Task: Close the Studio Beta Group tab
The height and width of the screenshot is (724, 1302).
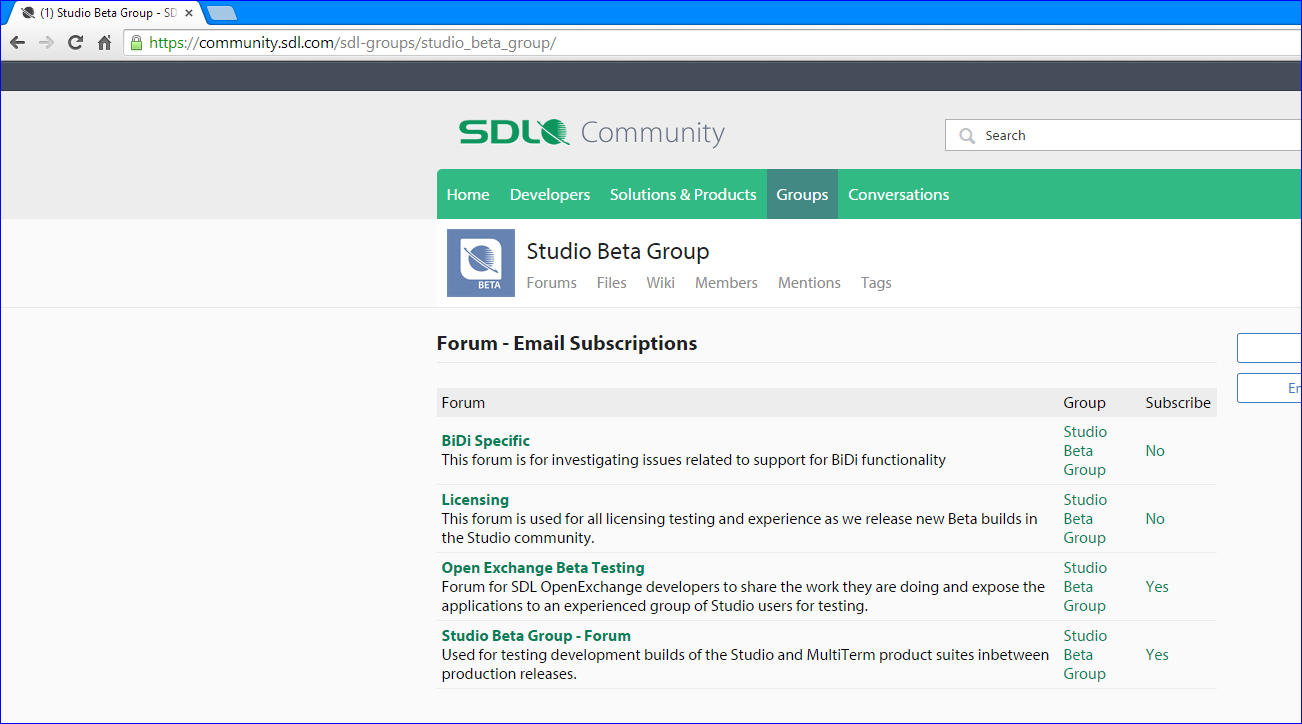Action: (189, 13)
